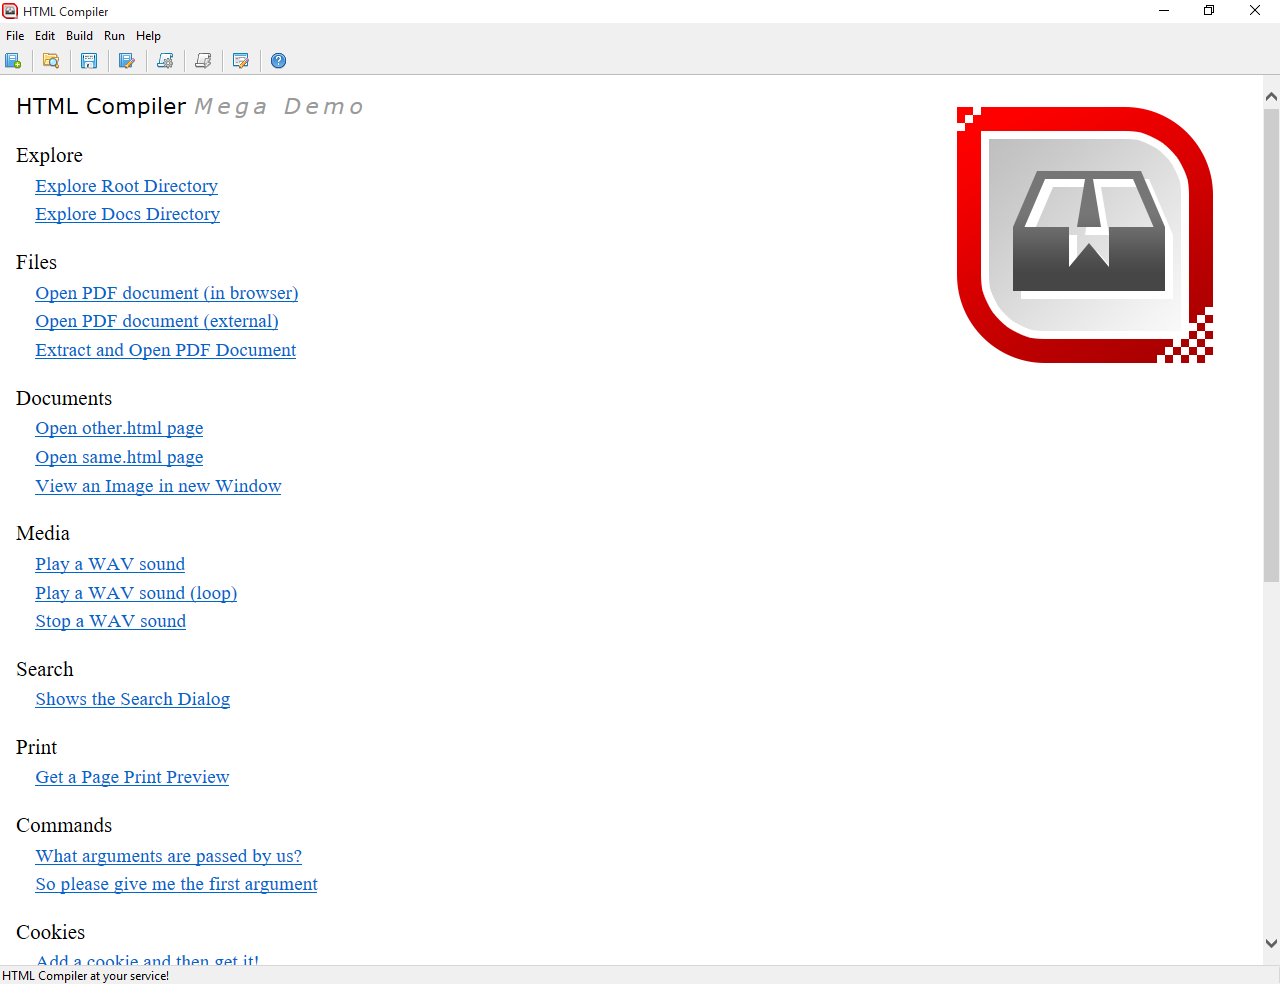Open the Build menu
Screen dimensions: 1280x984
click(x=79, y=36)
